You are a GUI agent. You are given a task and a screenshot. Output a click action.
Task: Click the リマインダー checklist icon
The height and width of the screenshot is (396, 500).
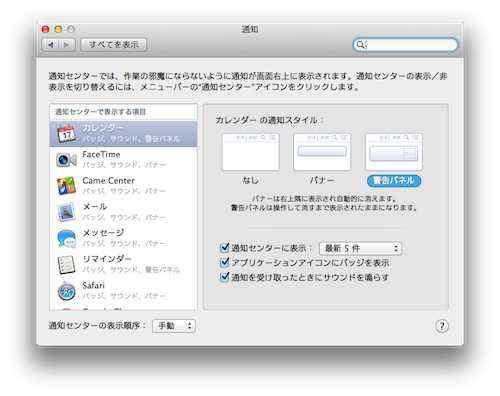pyautogui.click(x=66, y=265)
